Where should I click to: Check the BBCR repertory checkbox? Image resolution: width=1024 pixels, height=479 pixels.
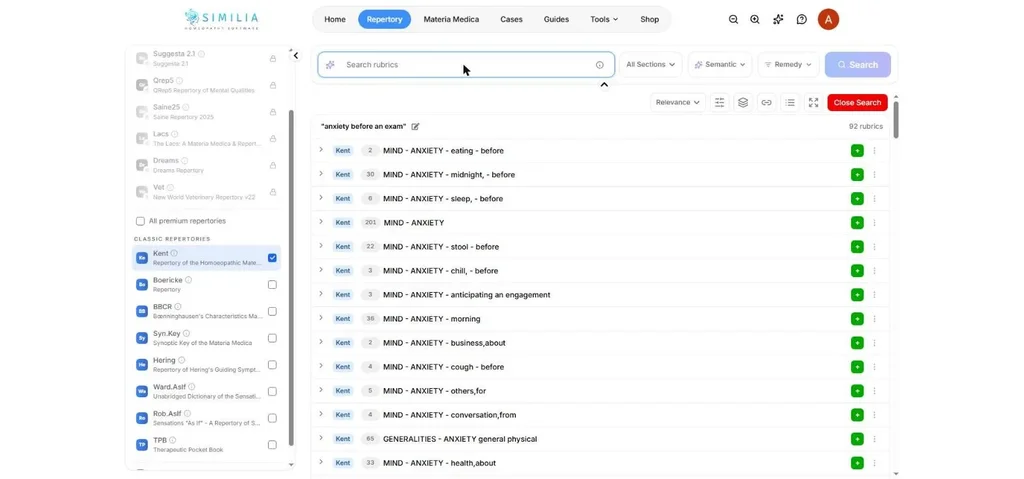pos(272,312)
